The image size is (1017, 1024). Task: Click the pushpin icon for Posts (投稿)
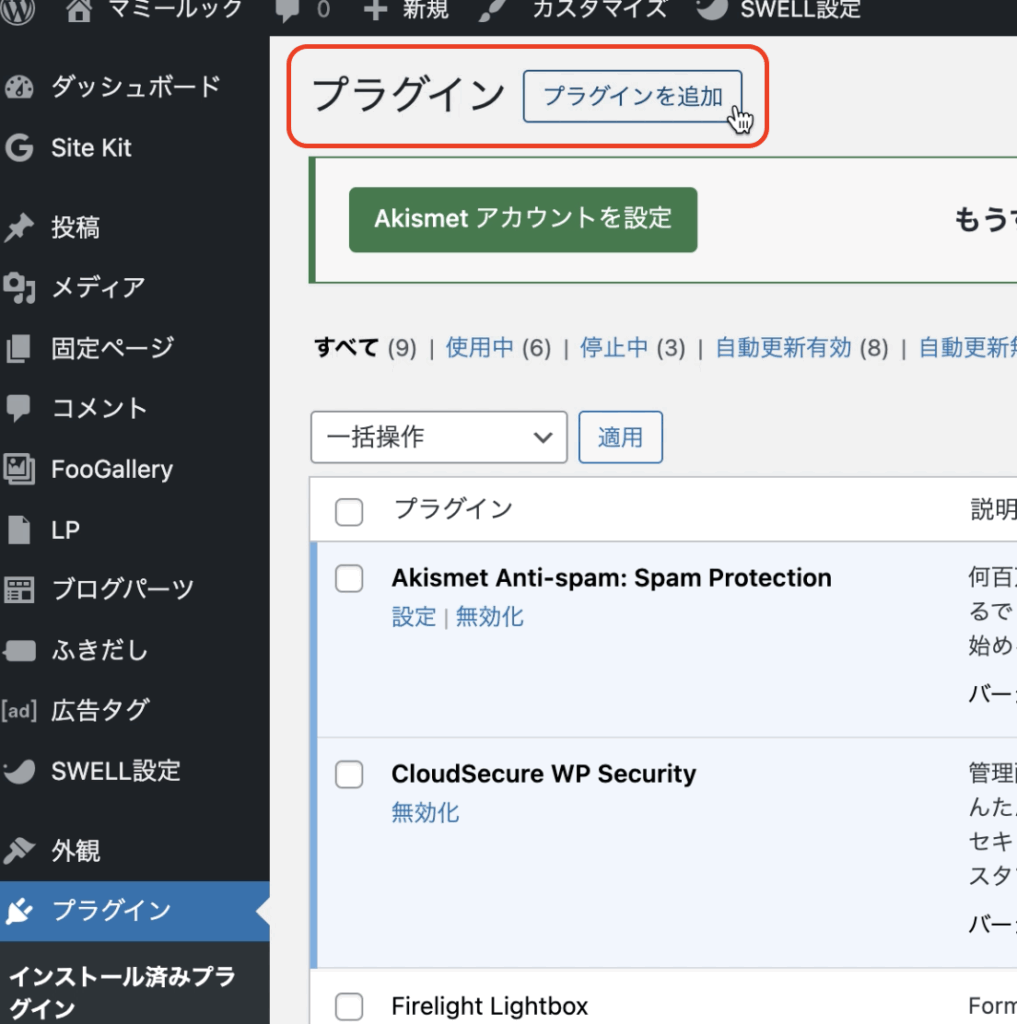(19, 228)
